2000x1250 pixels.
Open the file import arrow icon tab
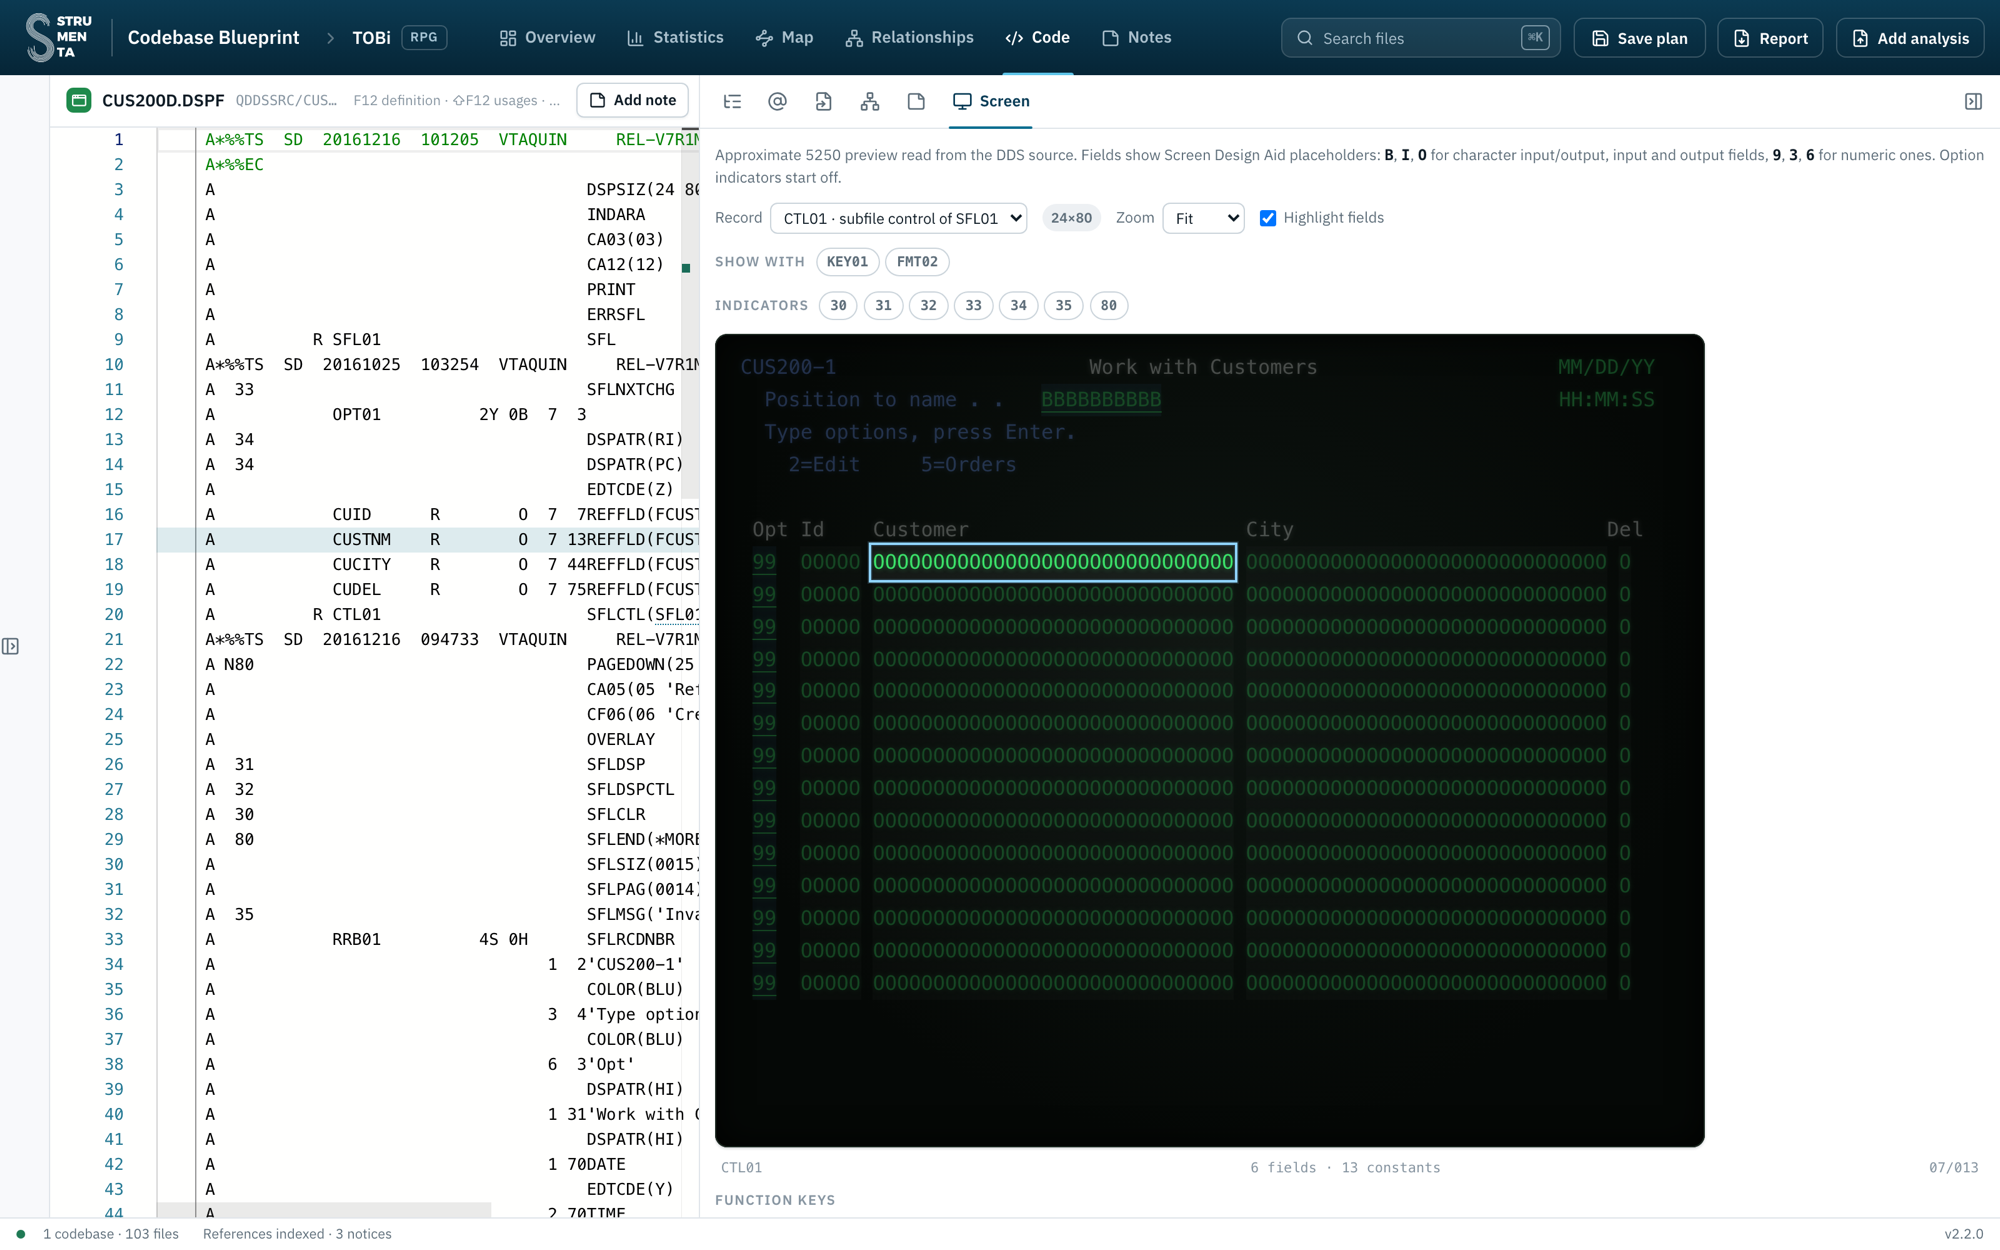823,101
